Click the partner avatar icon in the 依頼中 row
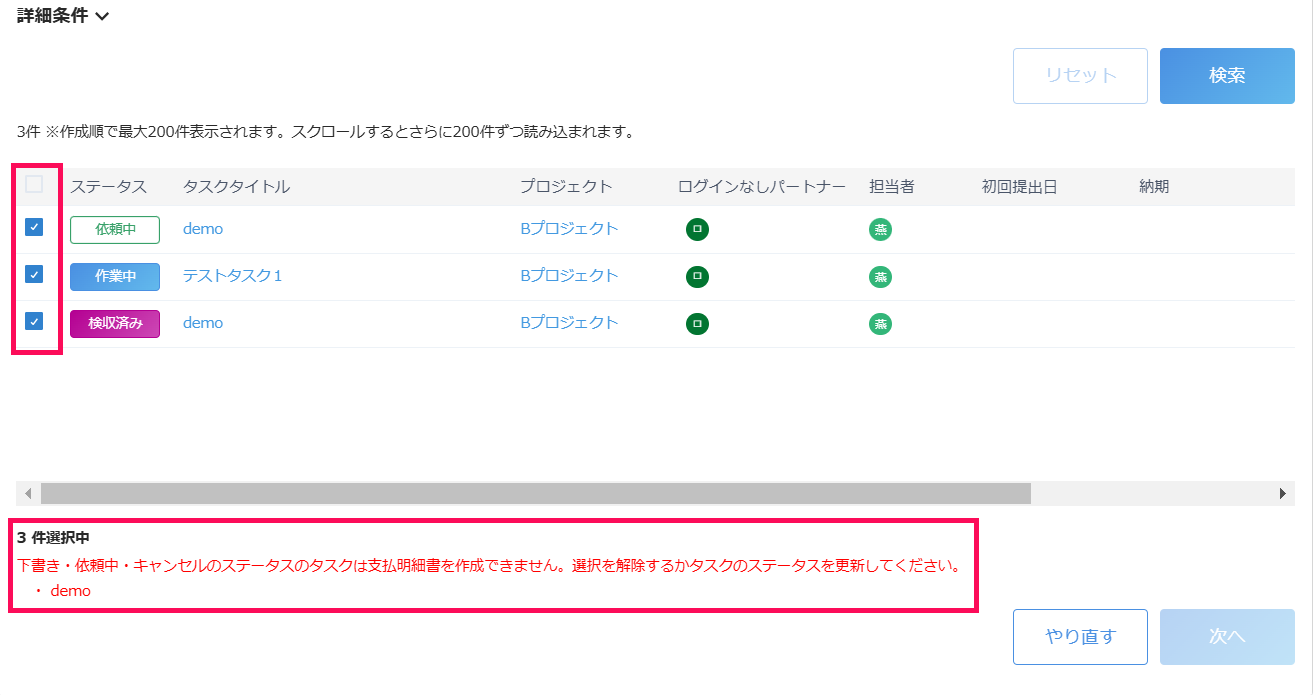 pyautogui.click(x=697, y=229)
